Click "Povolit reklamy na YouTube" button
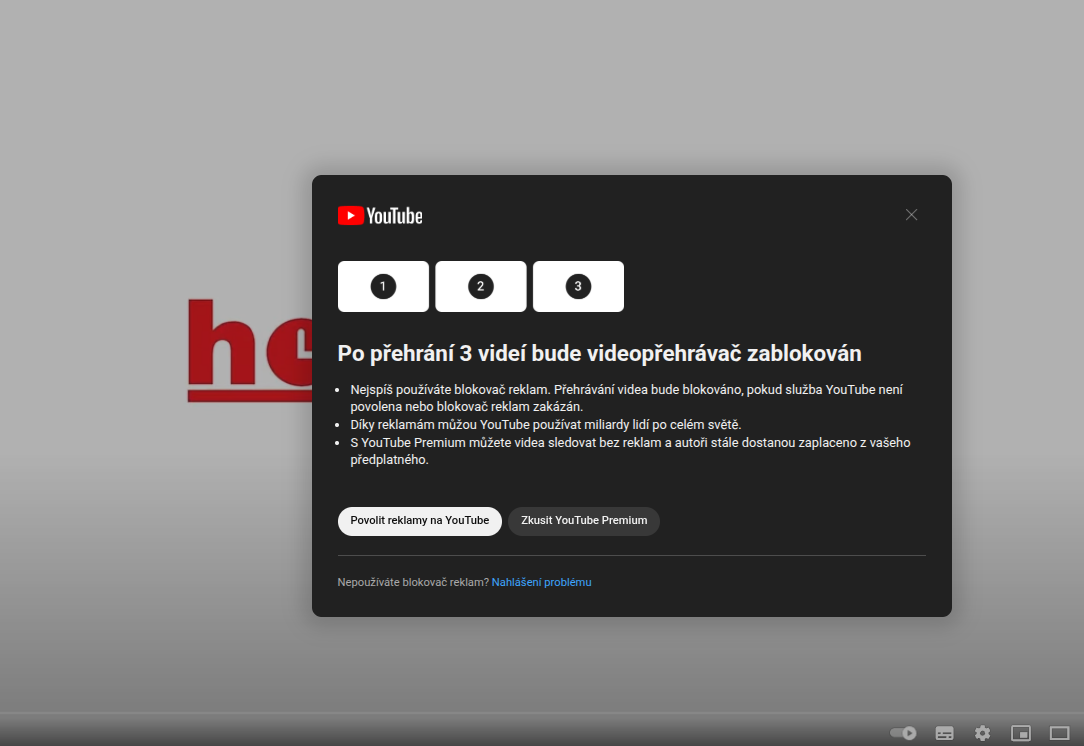 (x=420, y=521)
